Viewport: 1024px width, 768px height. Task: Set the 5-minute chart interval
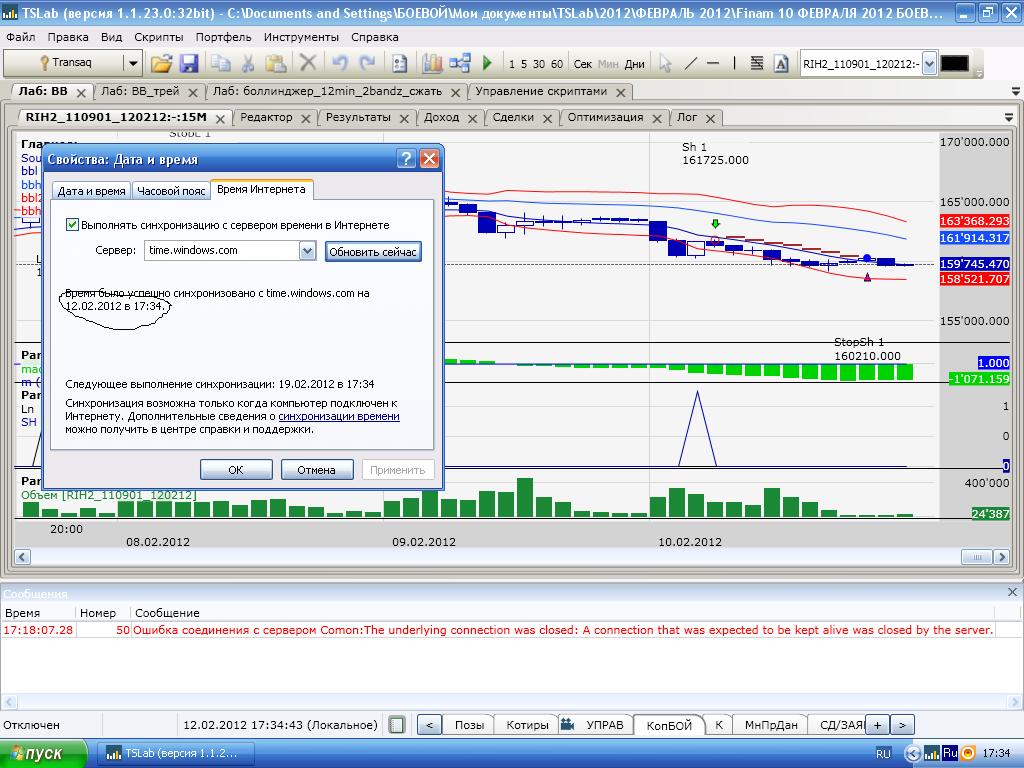point(524,64)
